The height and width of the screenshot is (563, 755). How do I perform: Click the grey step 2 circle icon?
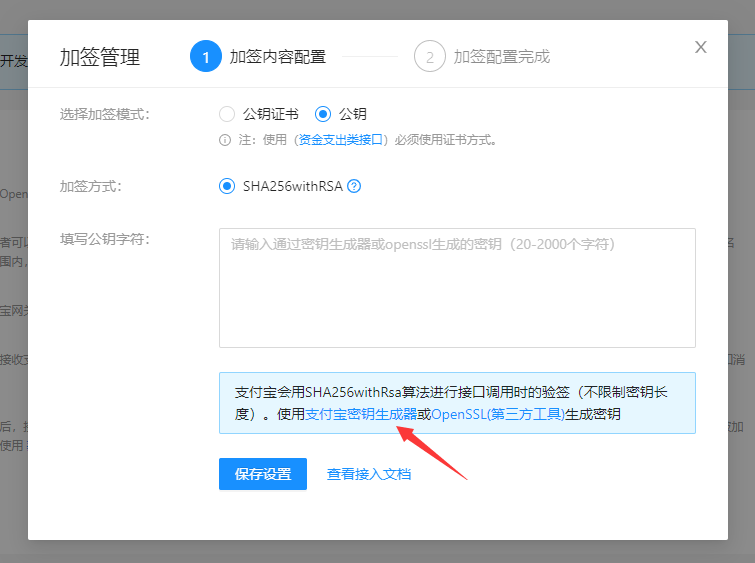430,56
